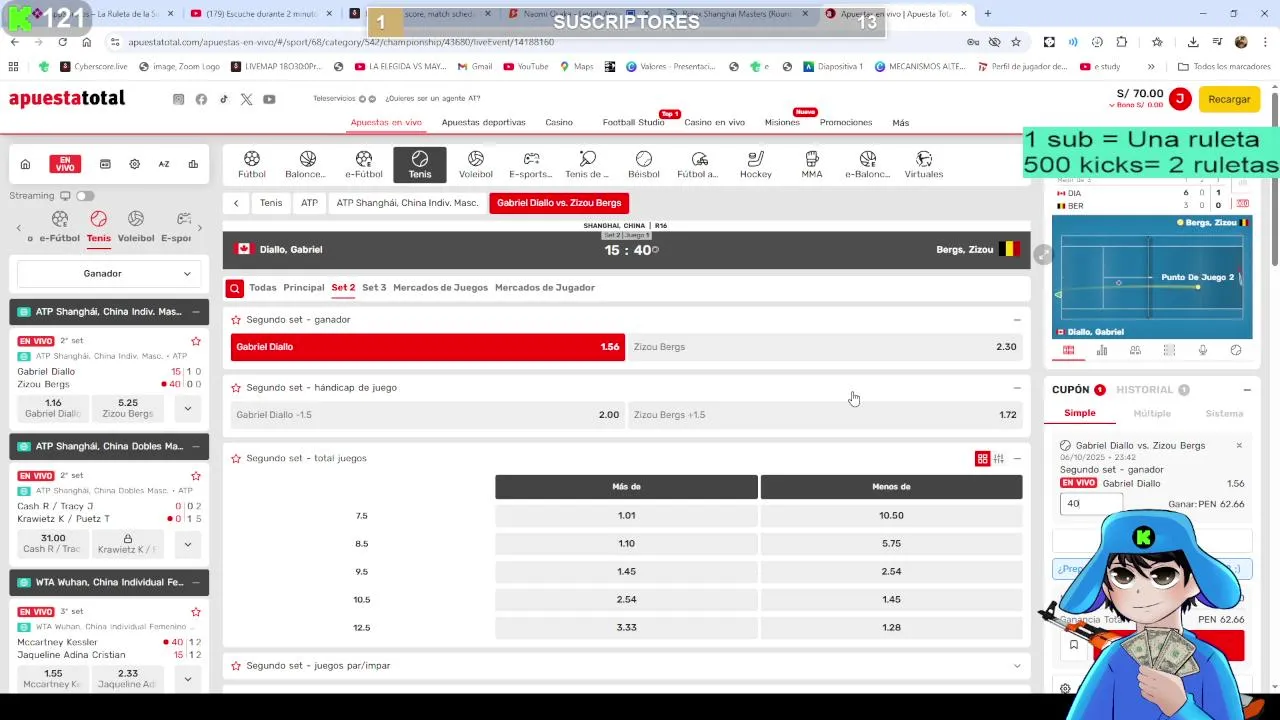This screenshot has height=720, width=1280.
Task: Favorite the Segundo set - total juegos market
Action: coord(236,458)
